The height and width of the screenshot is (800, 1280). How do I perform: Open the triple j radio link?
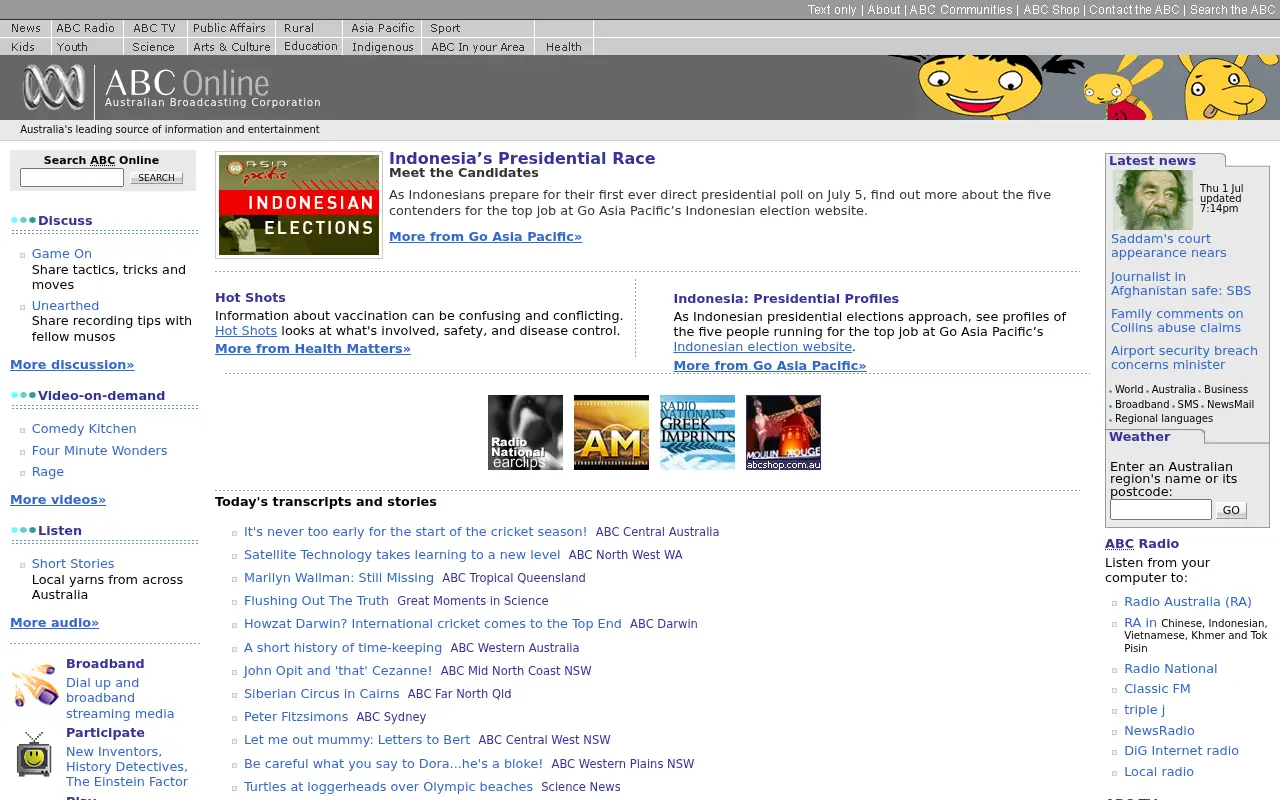click(x=1145, y=710)
